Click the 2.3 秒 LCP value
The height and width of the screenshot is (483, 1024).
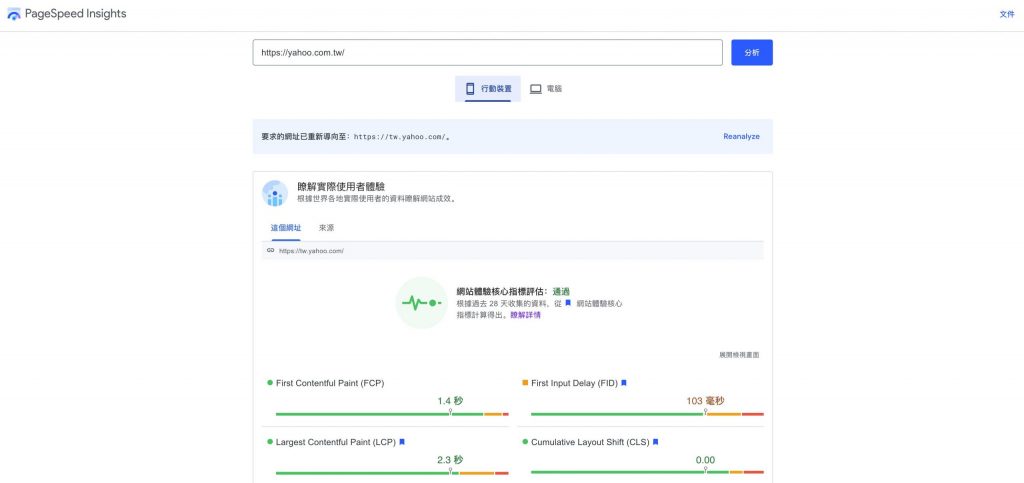tap(450, 460)
